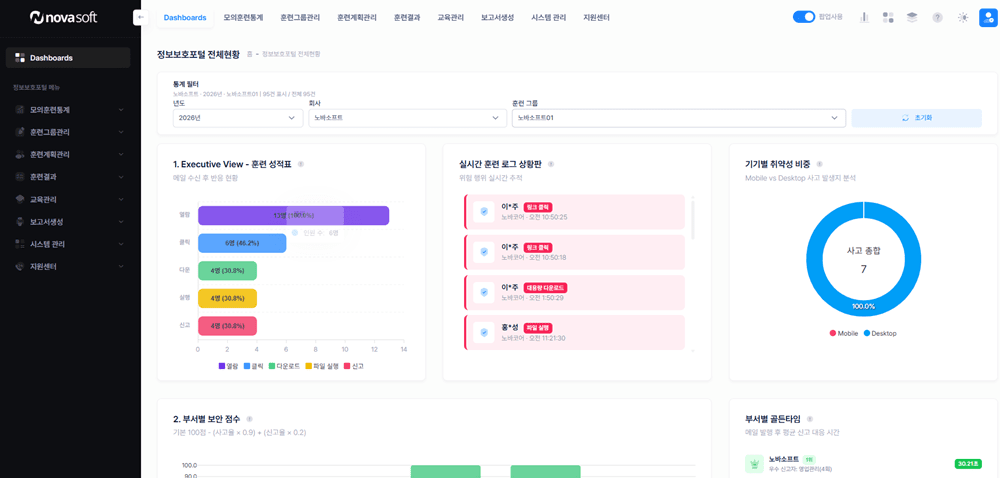This screenshot has width=1000, height=478.
Task: Open the 보고서생성 top menu
Action: [497, 18]
